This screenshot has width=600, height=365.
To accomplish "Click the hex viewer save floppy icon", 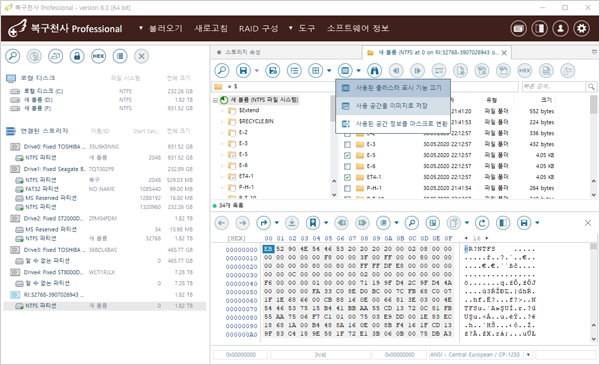I will (524, 223).
